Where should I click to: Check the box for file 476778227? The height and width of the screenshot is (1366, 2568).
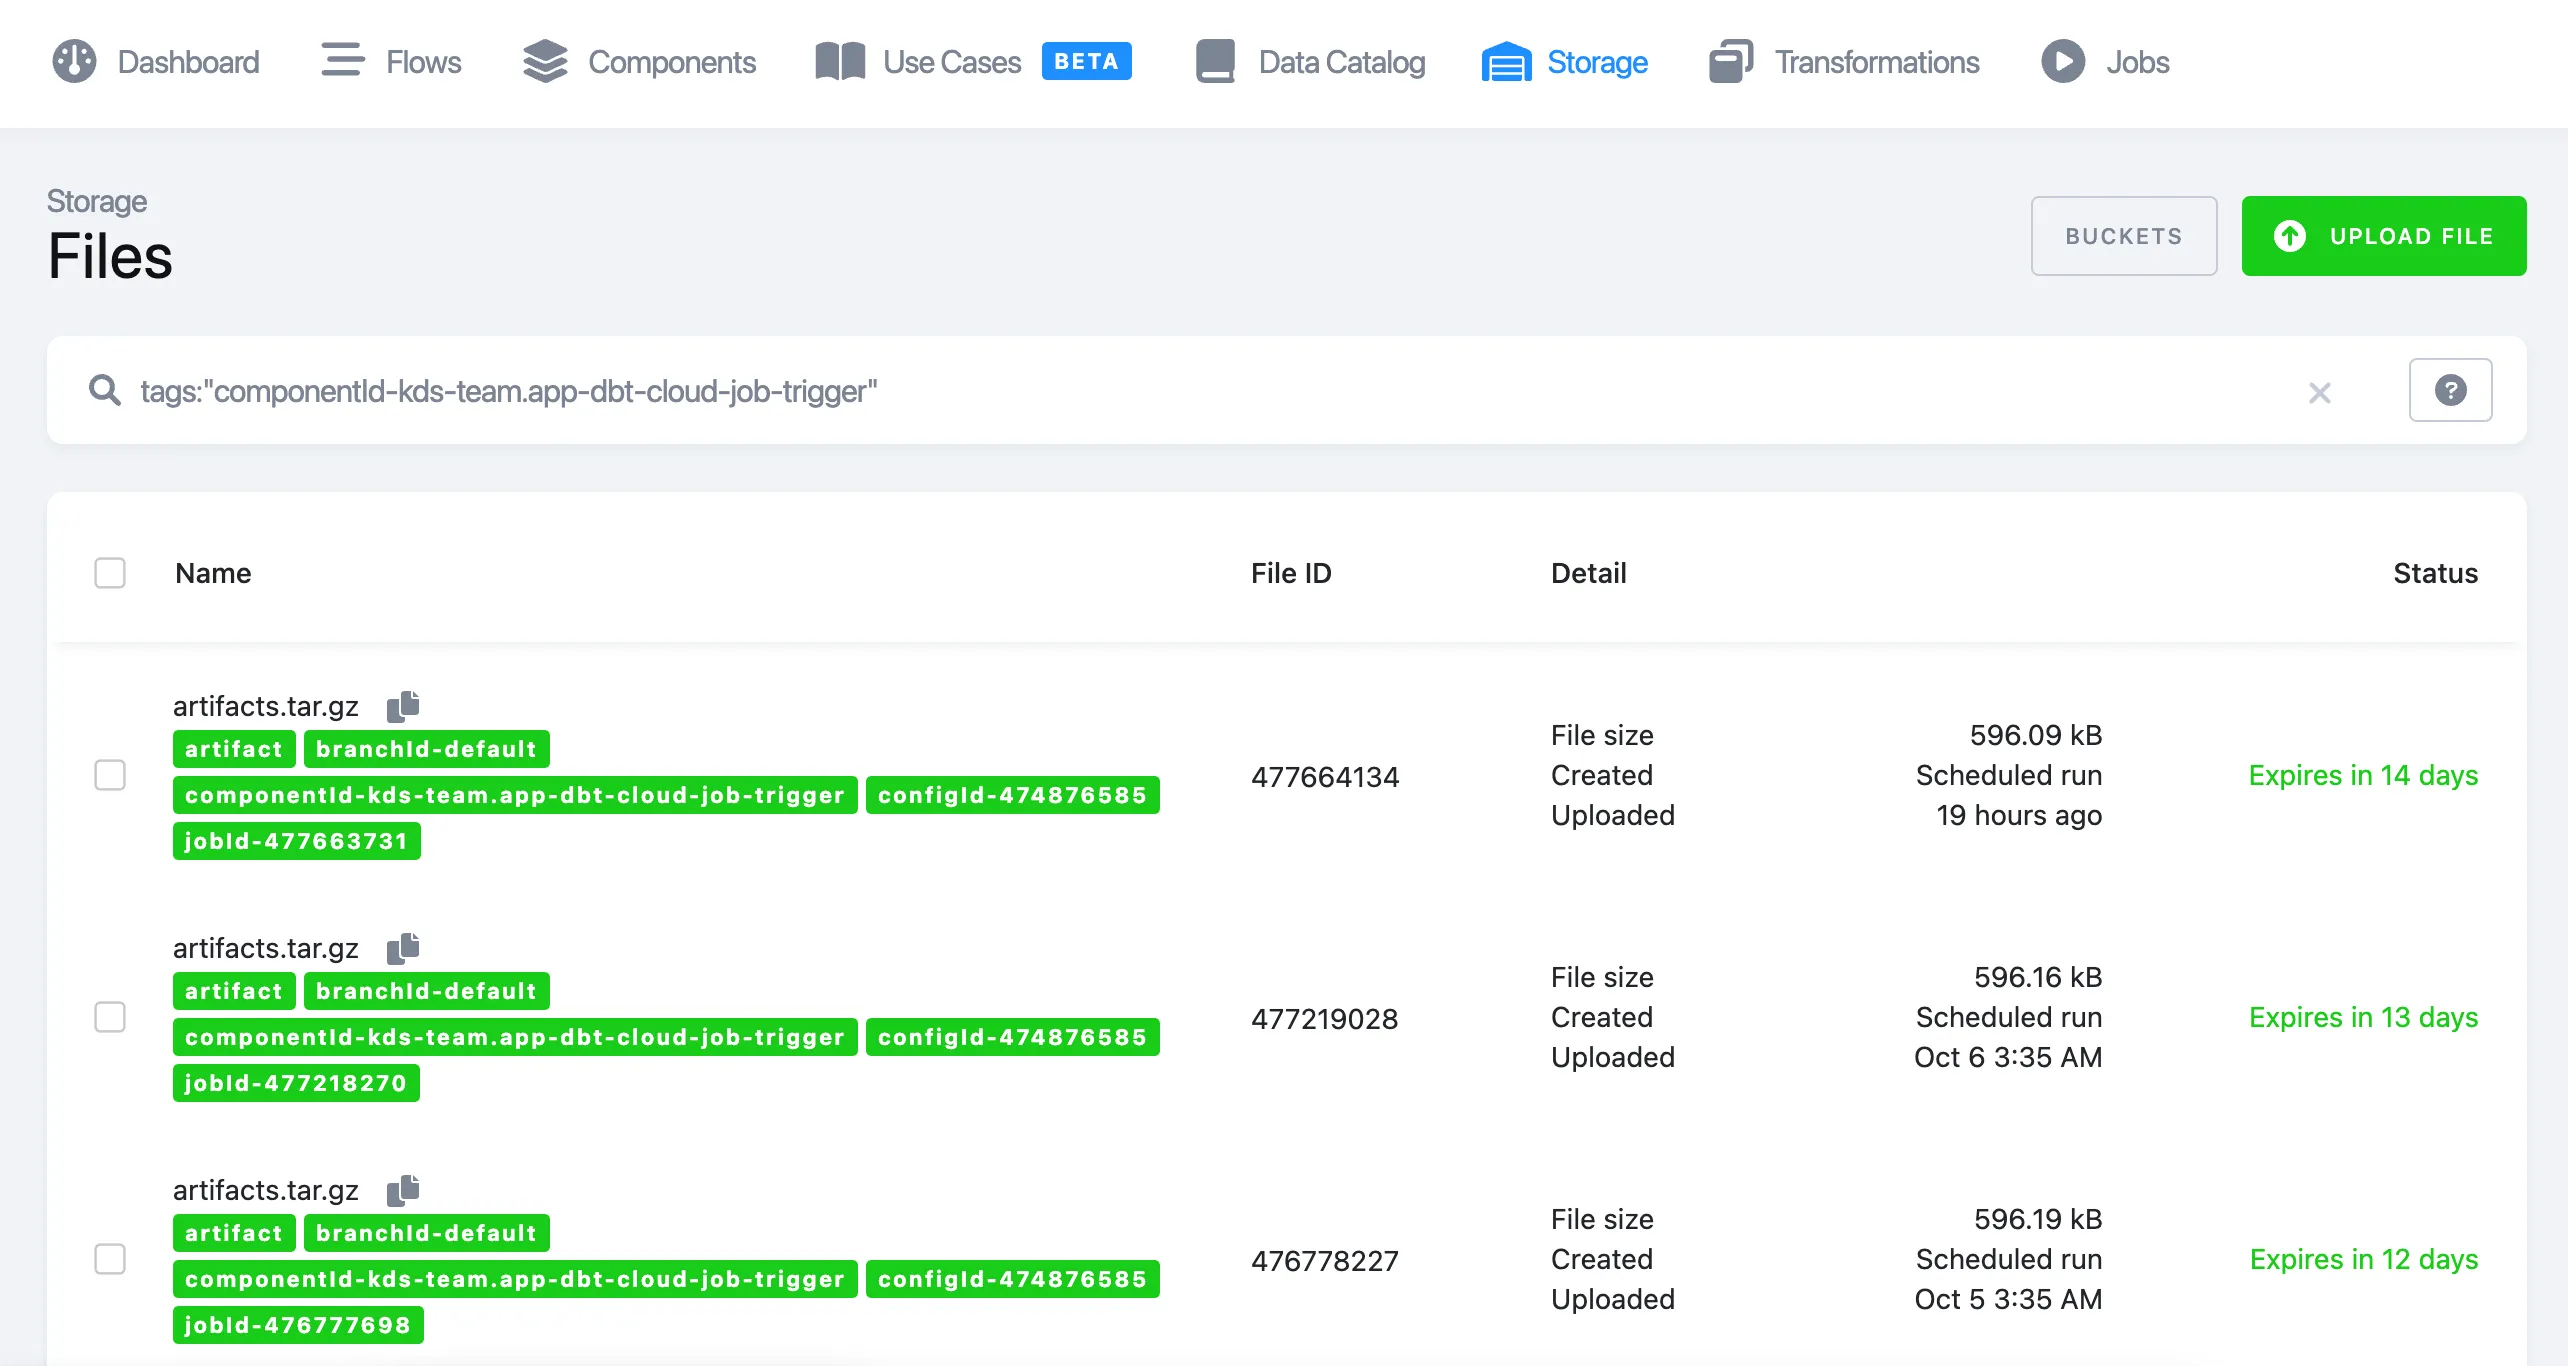pos(110,1259)
